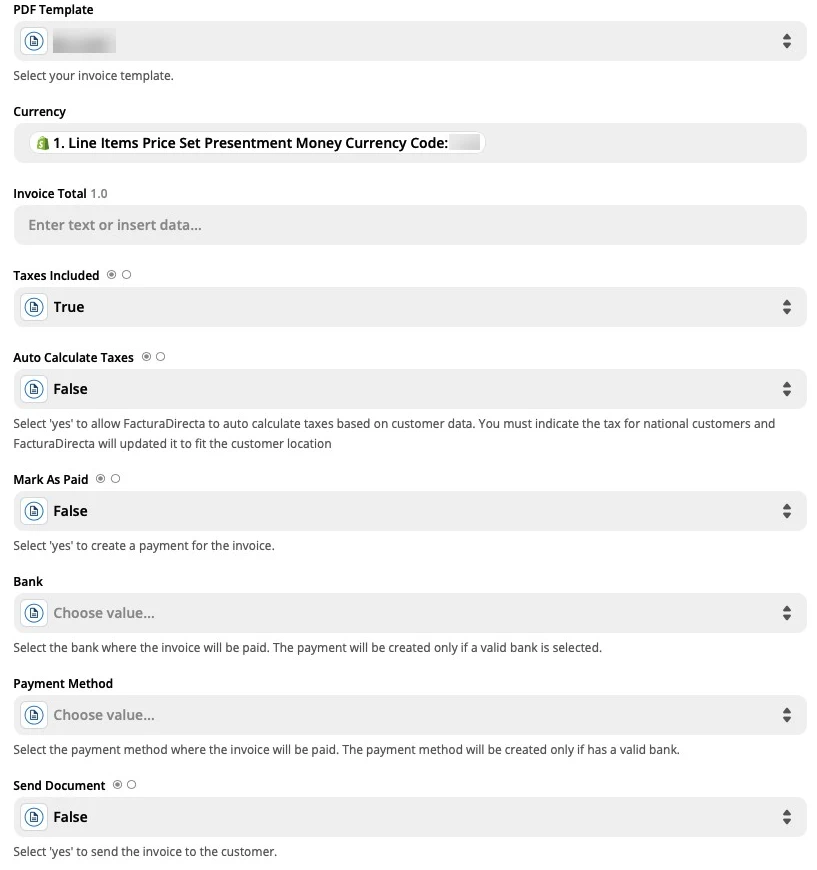817x870 pixels.
Task: Select the second radio for Send Document
Action: pos(130,784)
